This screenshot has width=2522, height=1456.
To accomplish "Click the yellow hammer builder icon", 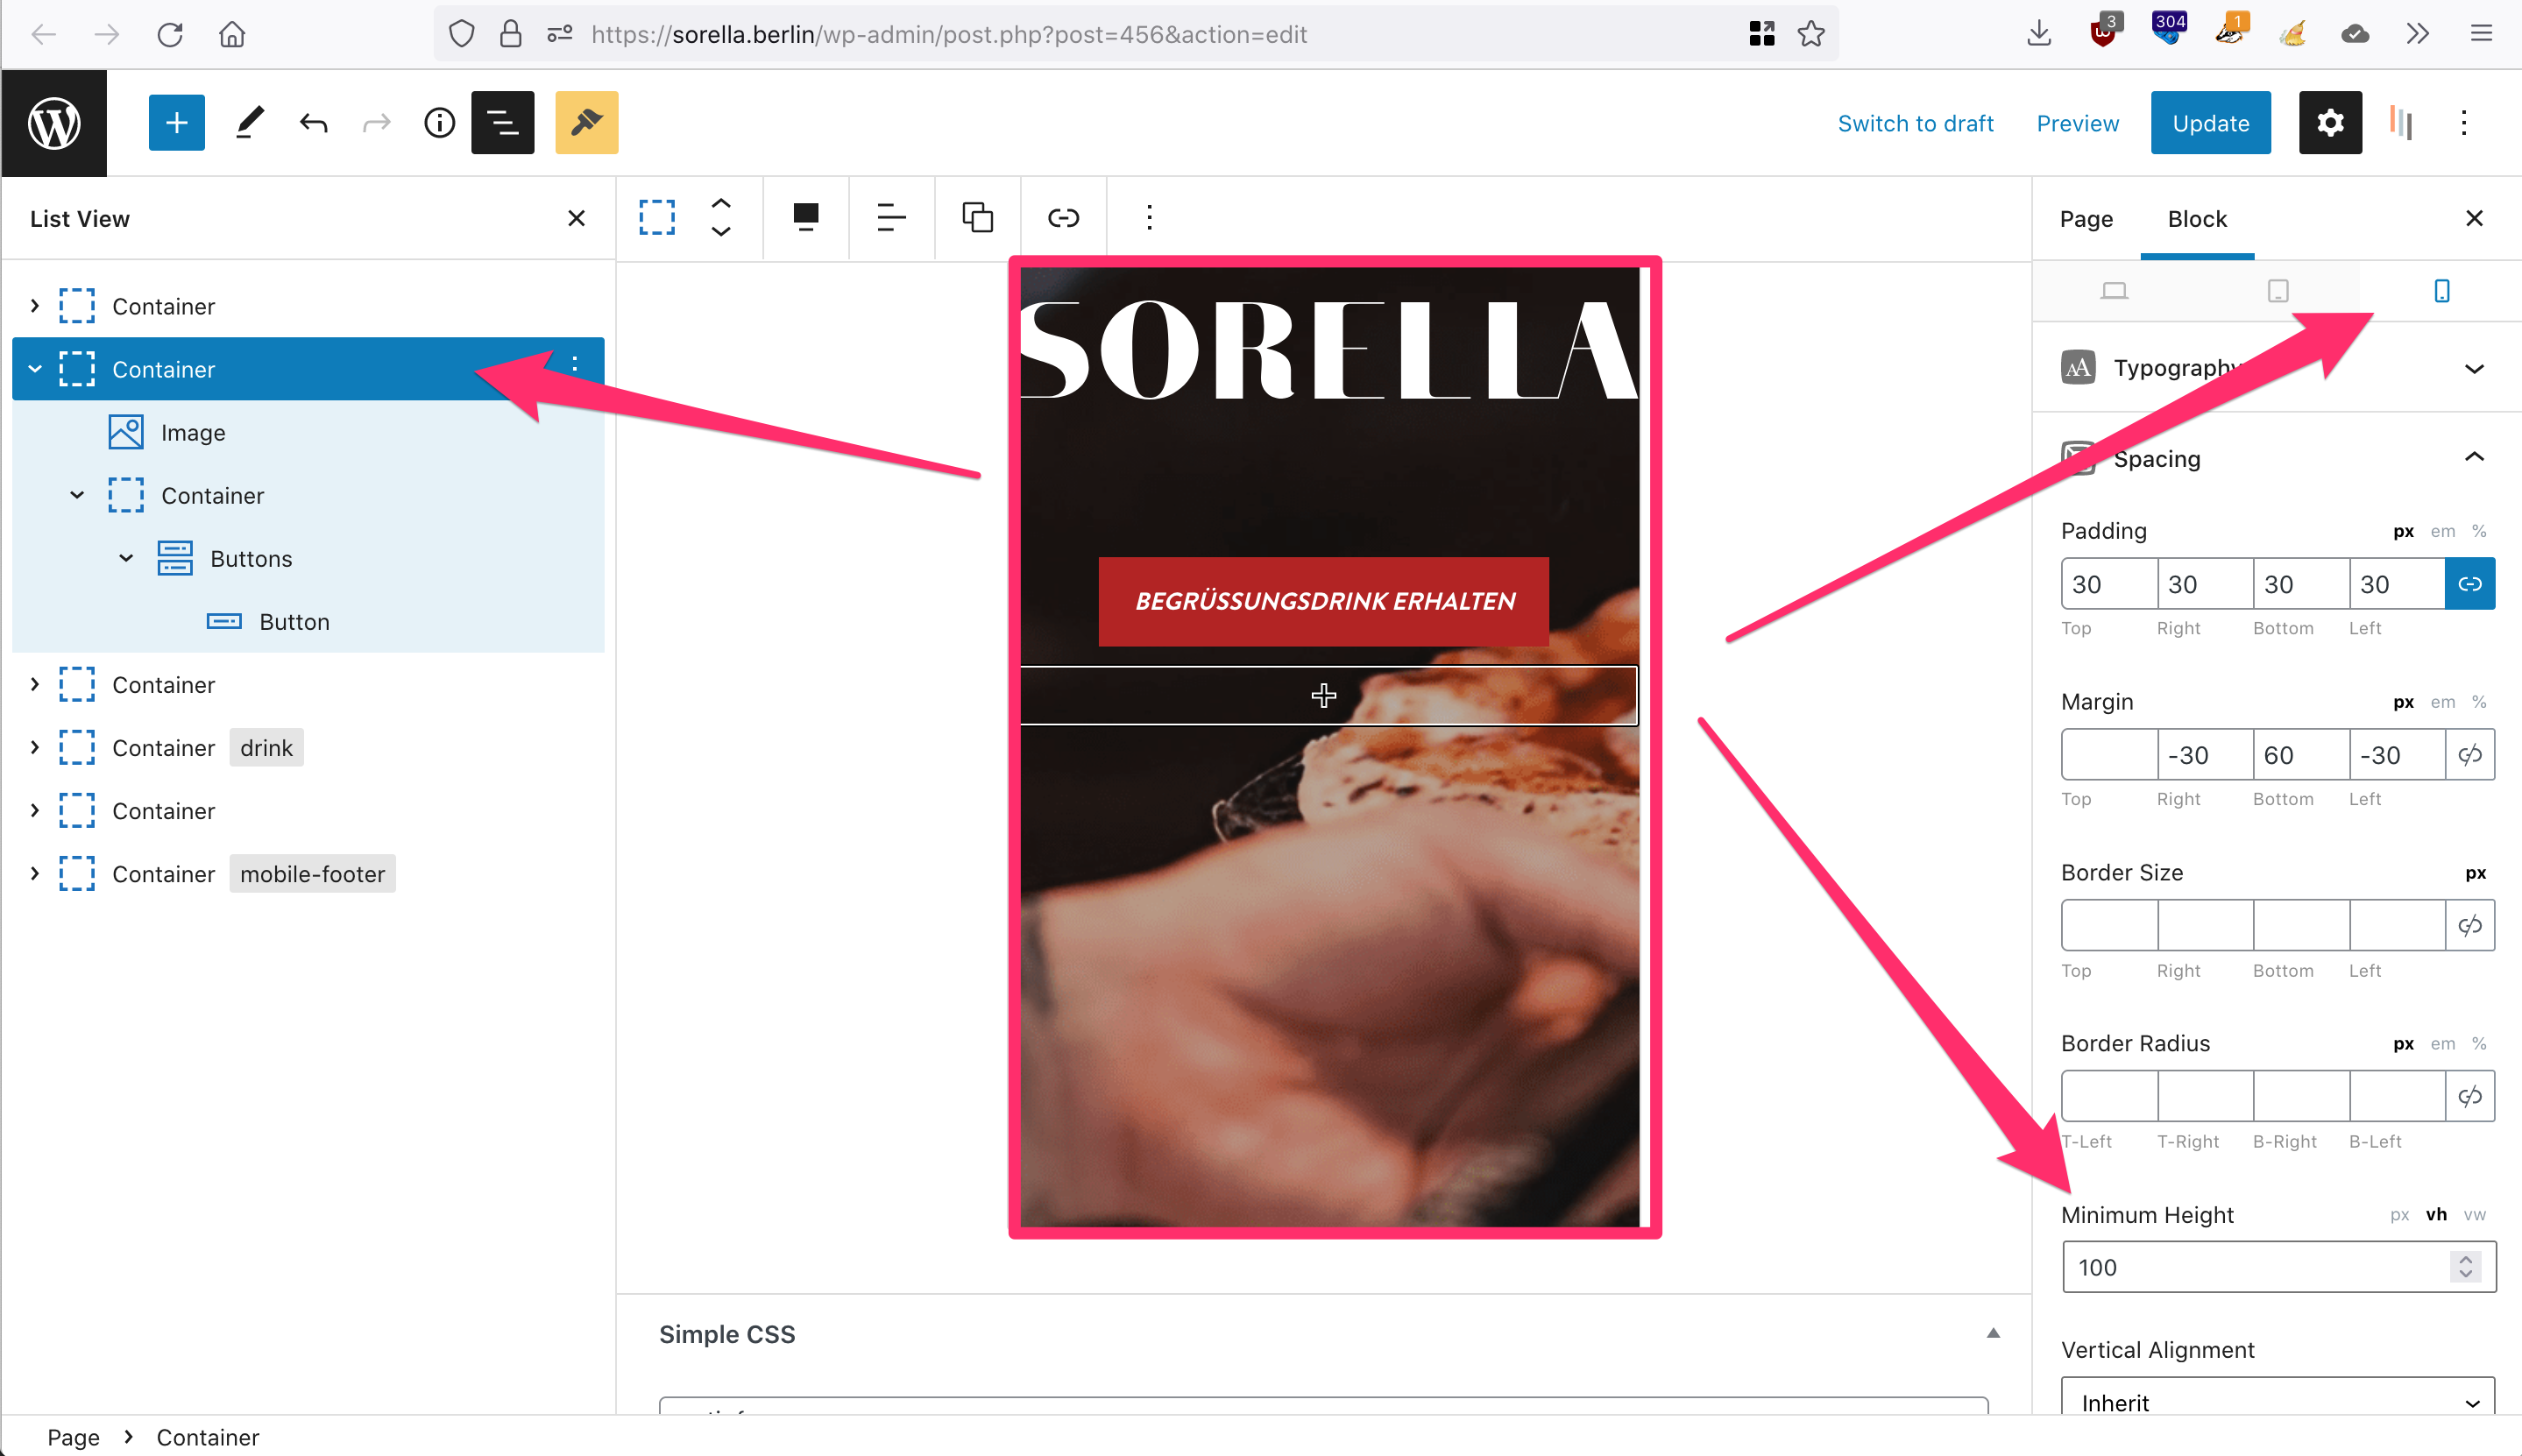I will [x=587, y=123].
